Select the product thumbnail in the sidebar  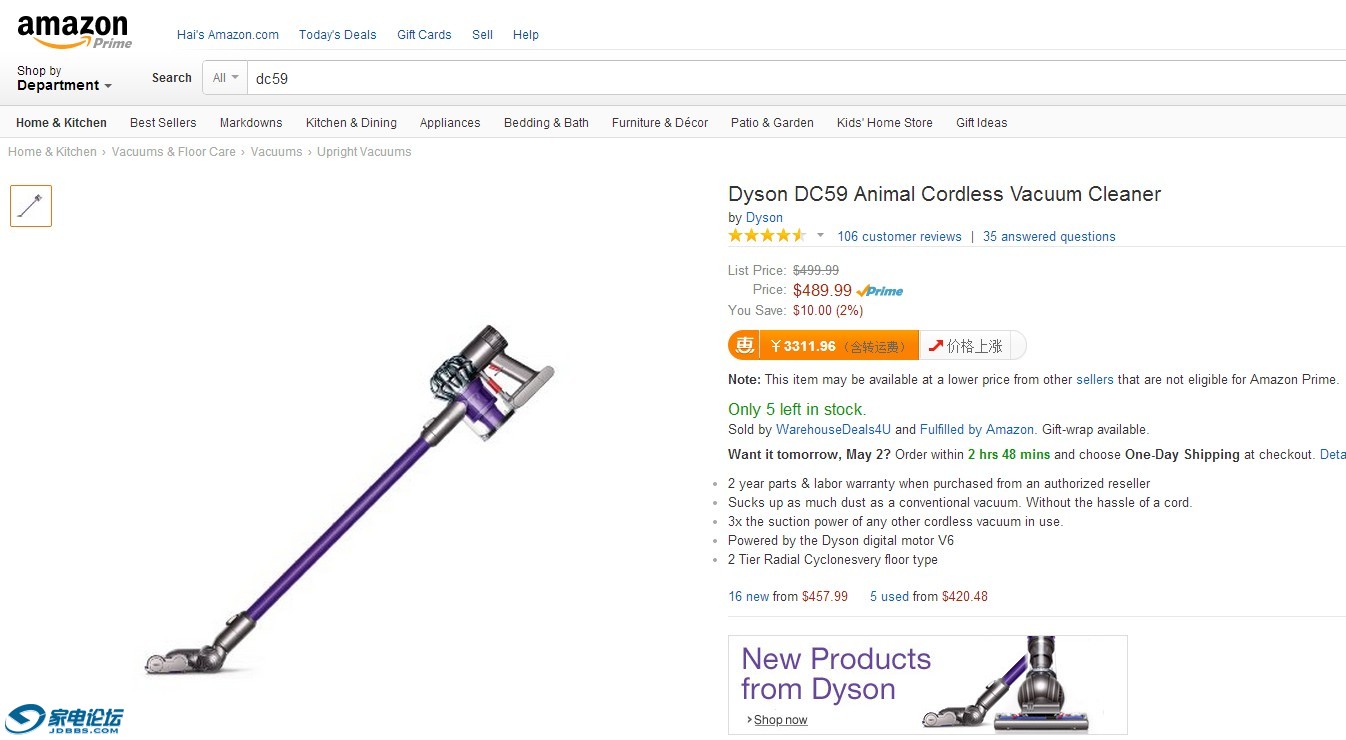click(x=30, y=205)
